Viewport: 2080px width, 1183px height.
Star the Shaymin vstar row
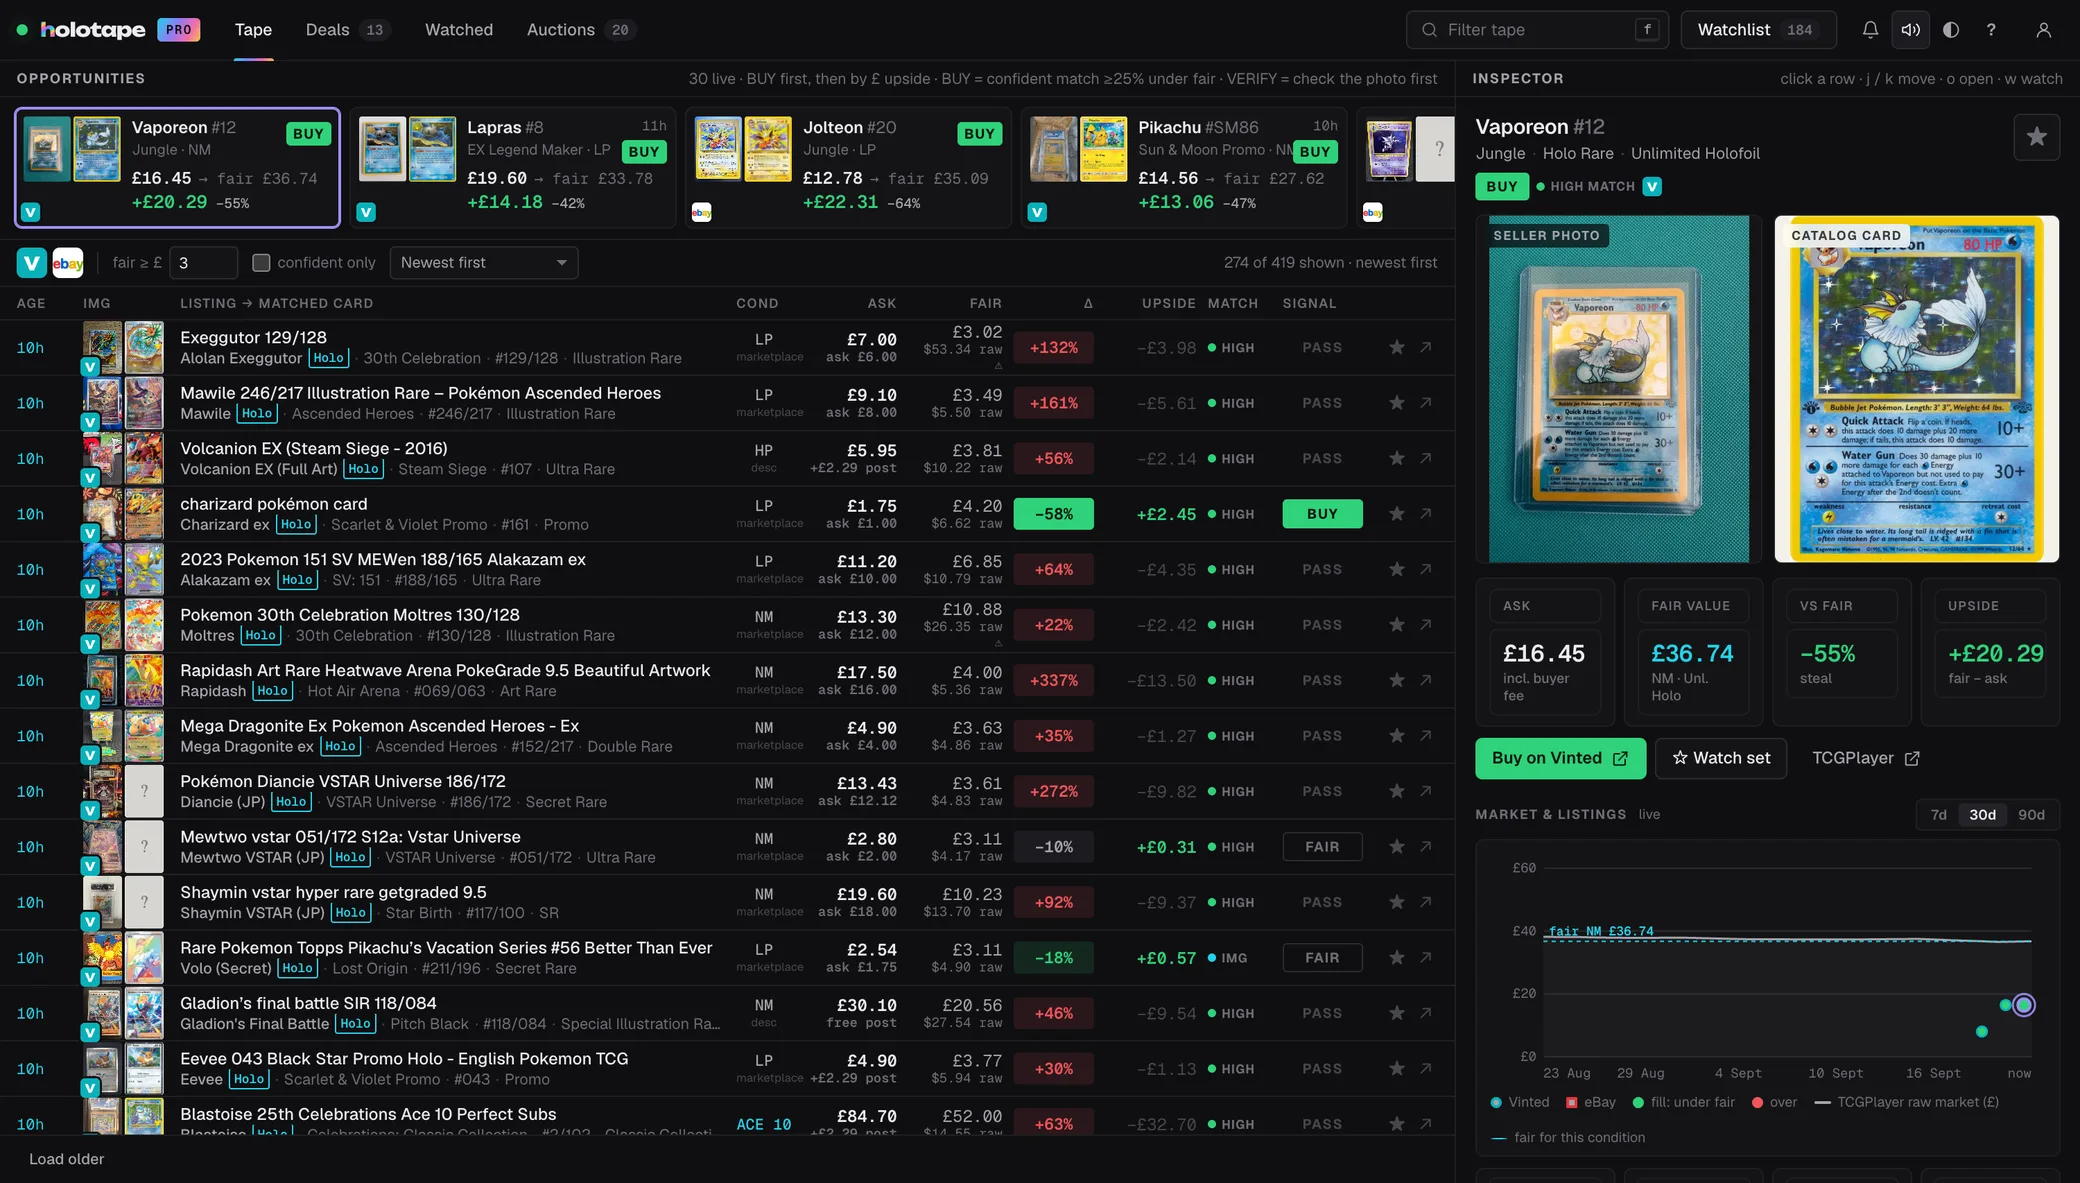point(1397,903)
